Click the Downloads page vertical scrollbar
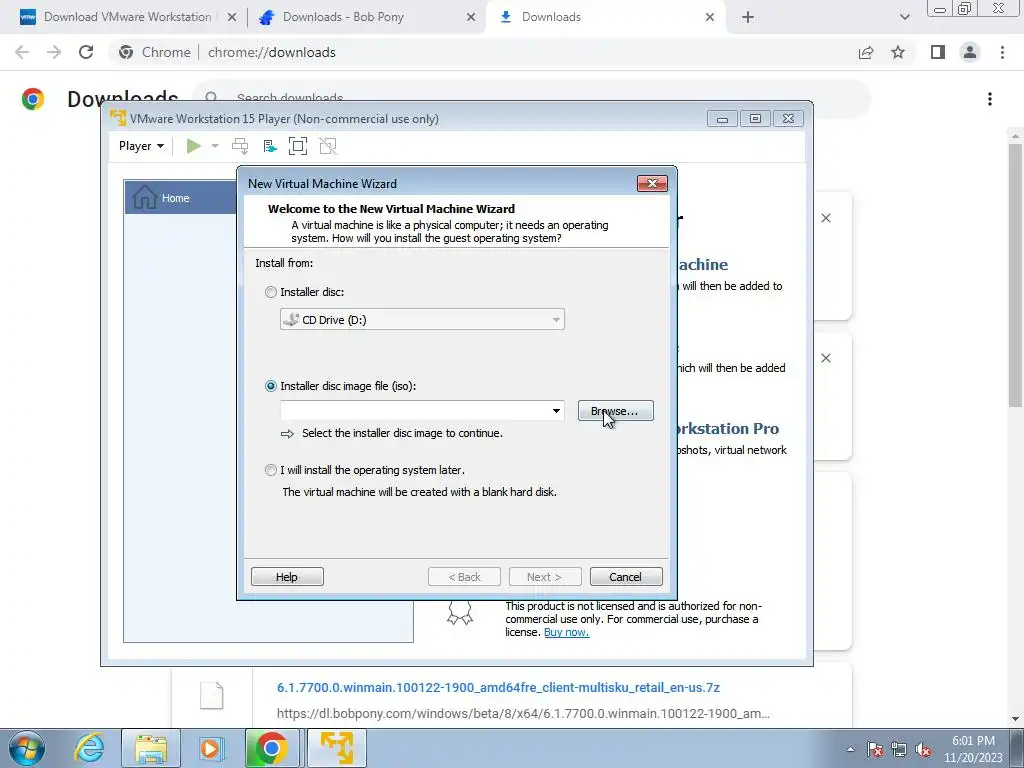The width and height of the screenshot is (1024, 768). pyautogui.click(x=1015, y=274)
